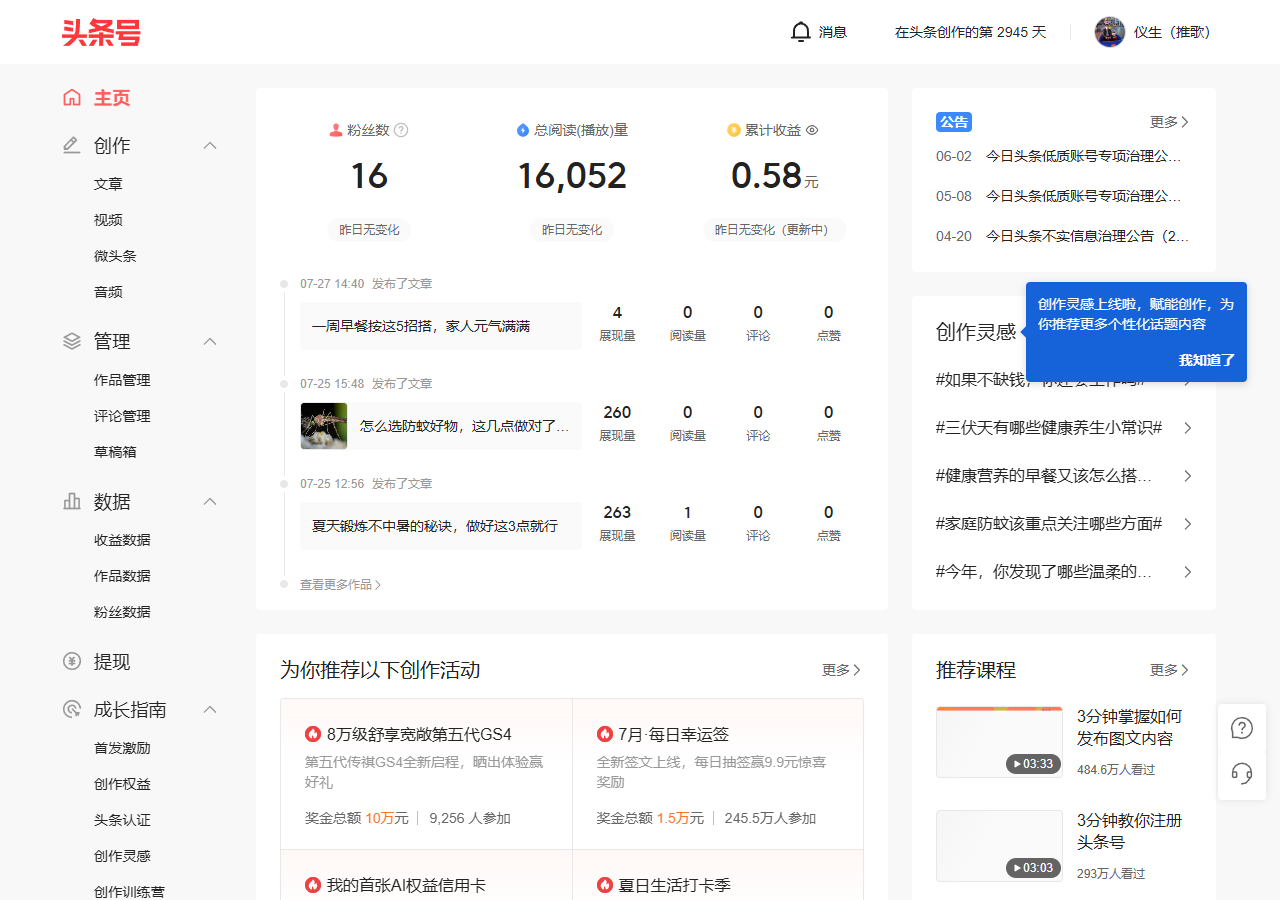The height and width of the screenshot is (900, 1280).
Task: Click arrow beside #三伏天有哪些健康养生小常识#
Action: pos(1188,428)
